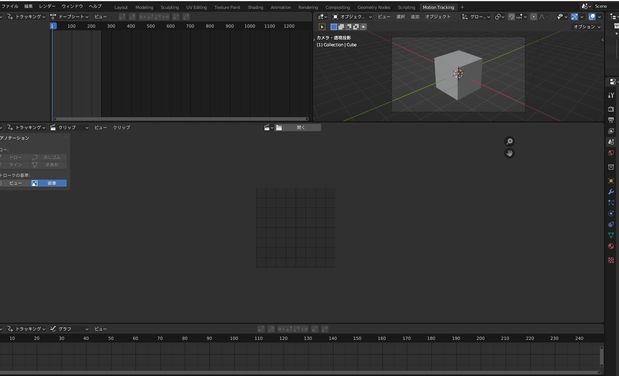Open the レンダー menu
Image resolution: width=619 pixels, height=376 pixels.
click(47, 6)
